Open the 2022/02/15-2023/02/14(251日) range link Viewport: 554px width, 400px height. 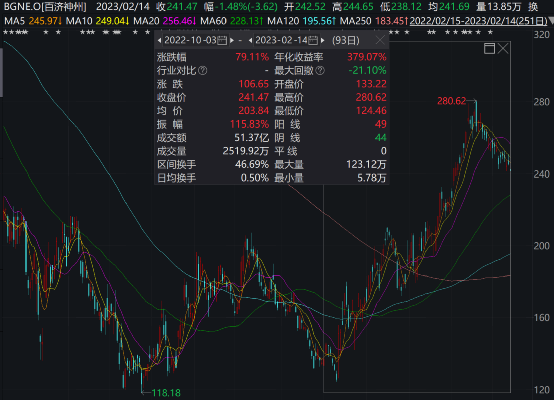[478, 21]
